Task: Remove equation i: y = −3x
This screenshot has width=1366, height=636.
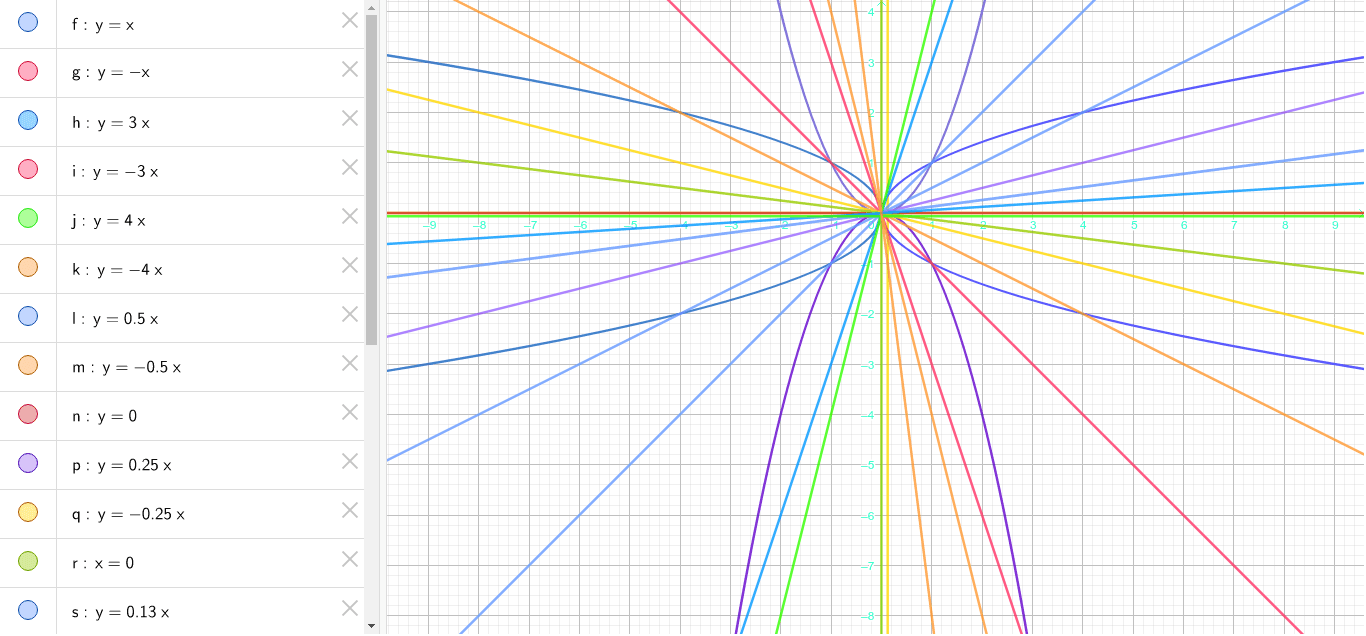Action: click(x=350, y=167)
